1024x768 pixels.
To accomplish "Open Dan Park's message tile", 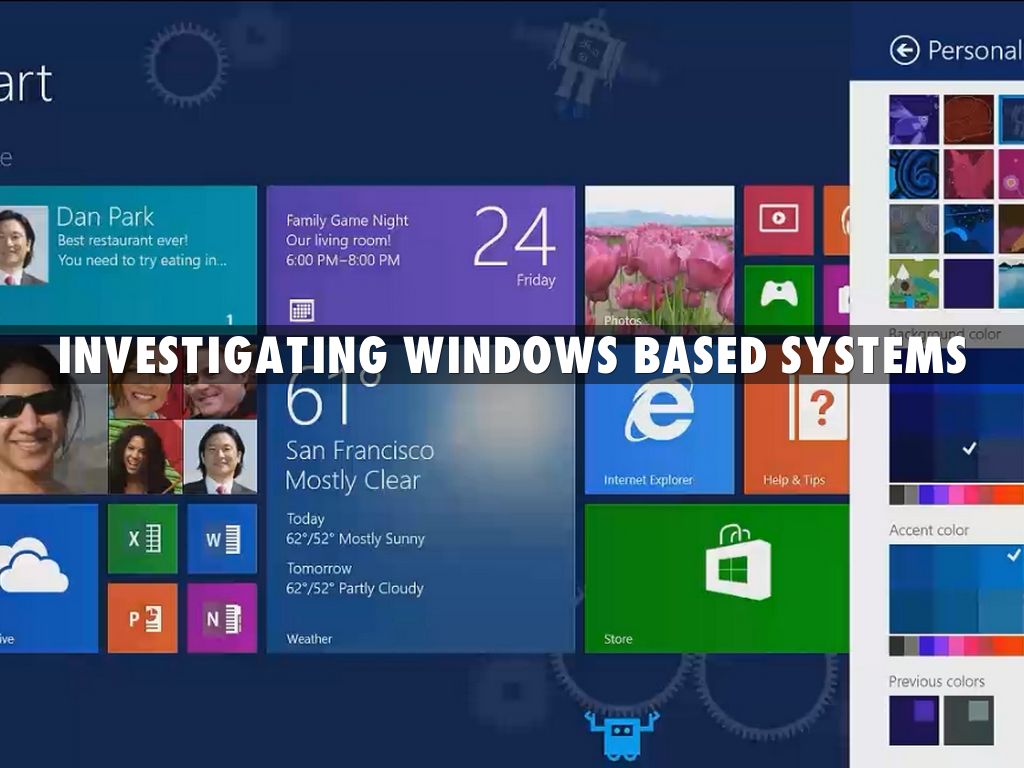I will pos(127,257).
